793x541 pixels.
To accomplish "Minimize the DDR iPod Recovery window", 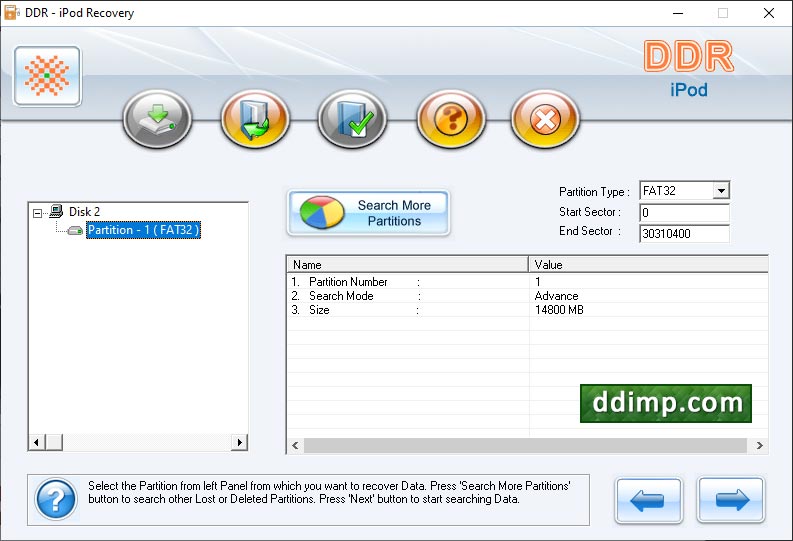I will (678, 13).
